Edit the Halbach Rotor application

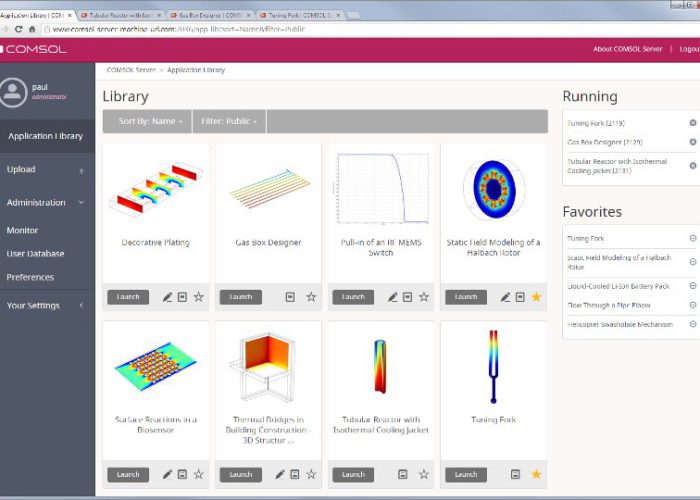[505, 297]
